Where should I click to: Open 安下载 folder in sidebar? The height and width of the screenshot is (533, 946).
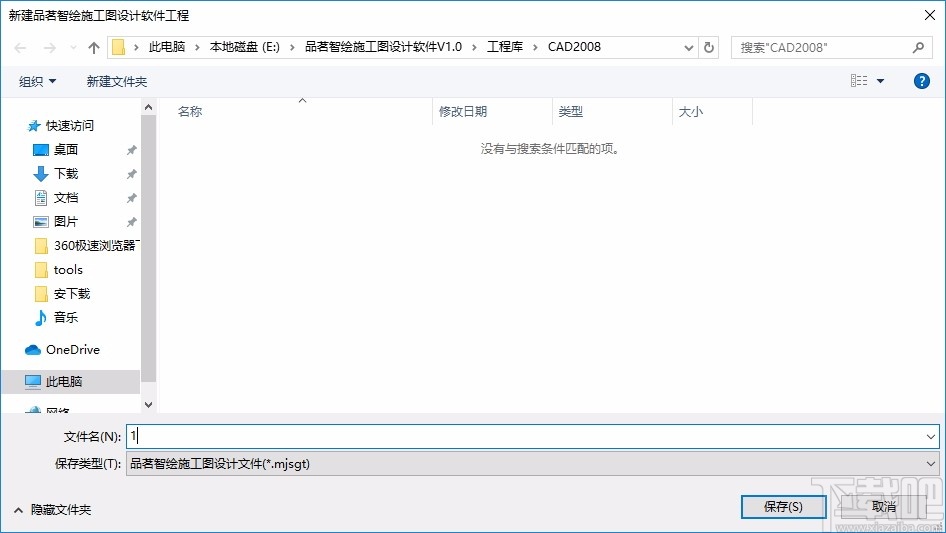coord(72,294)
